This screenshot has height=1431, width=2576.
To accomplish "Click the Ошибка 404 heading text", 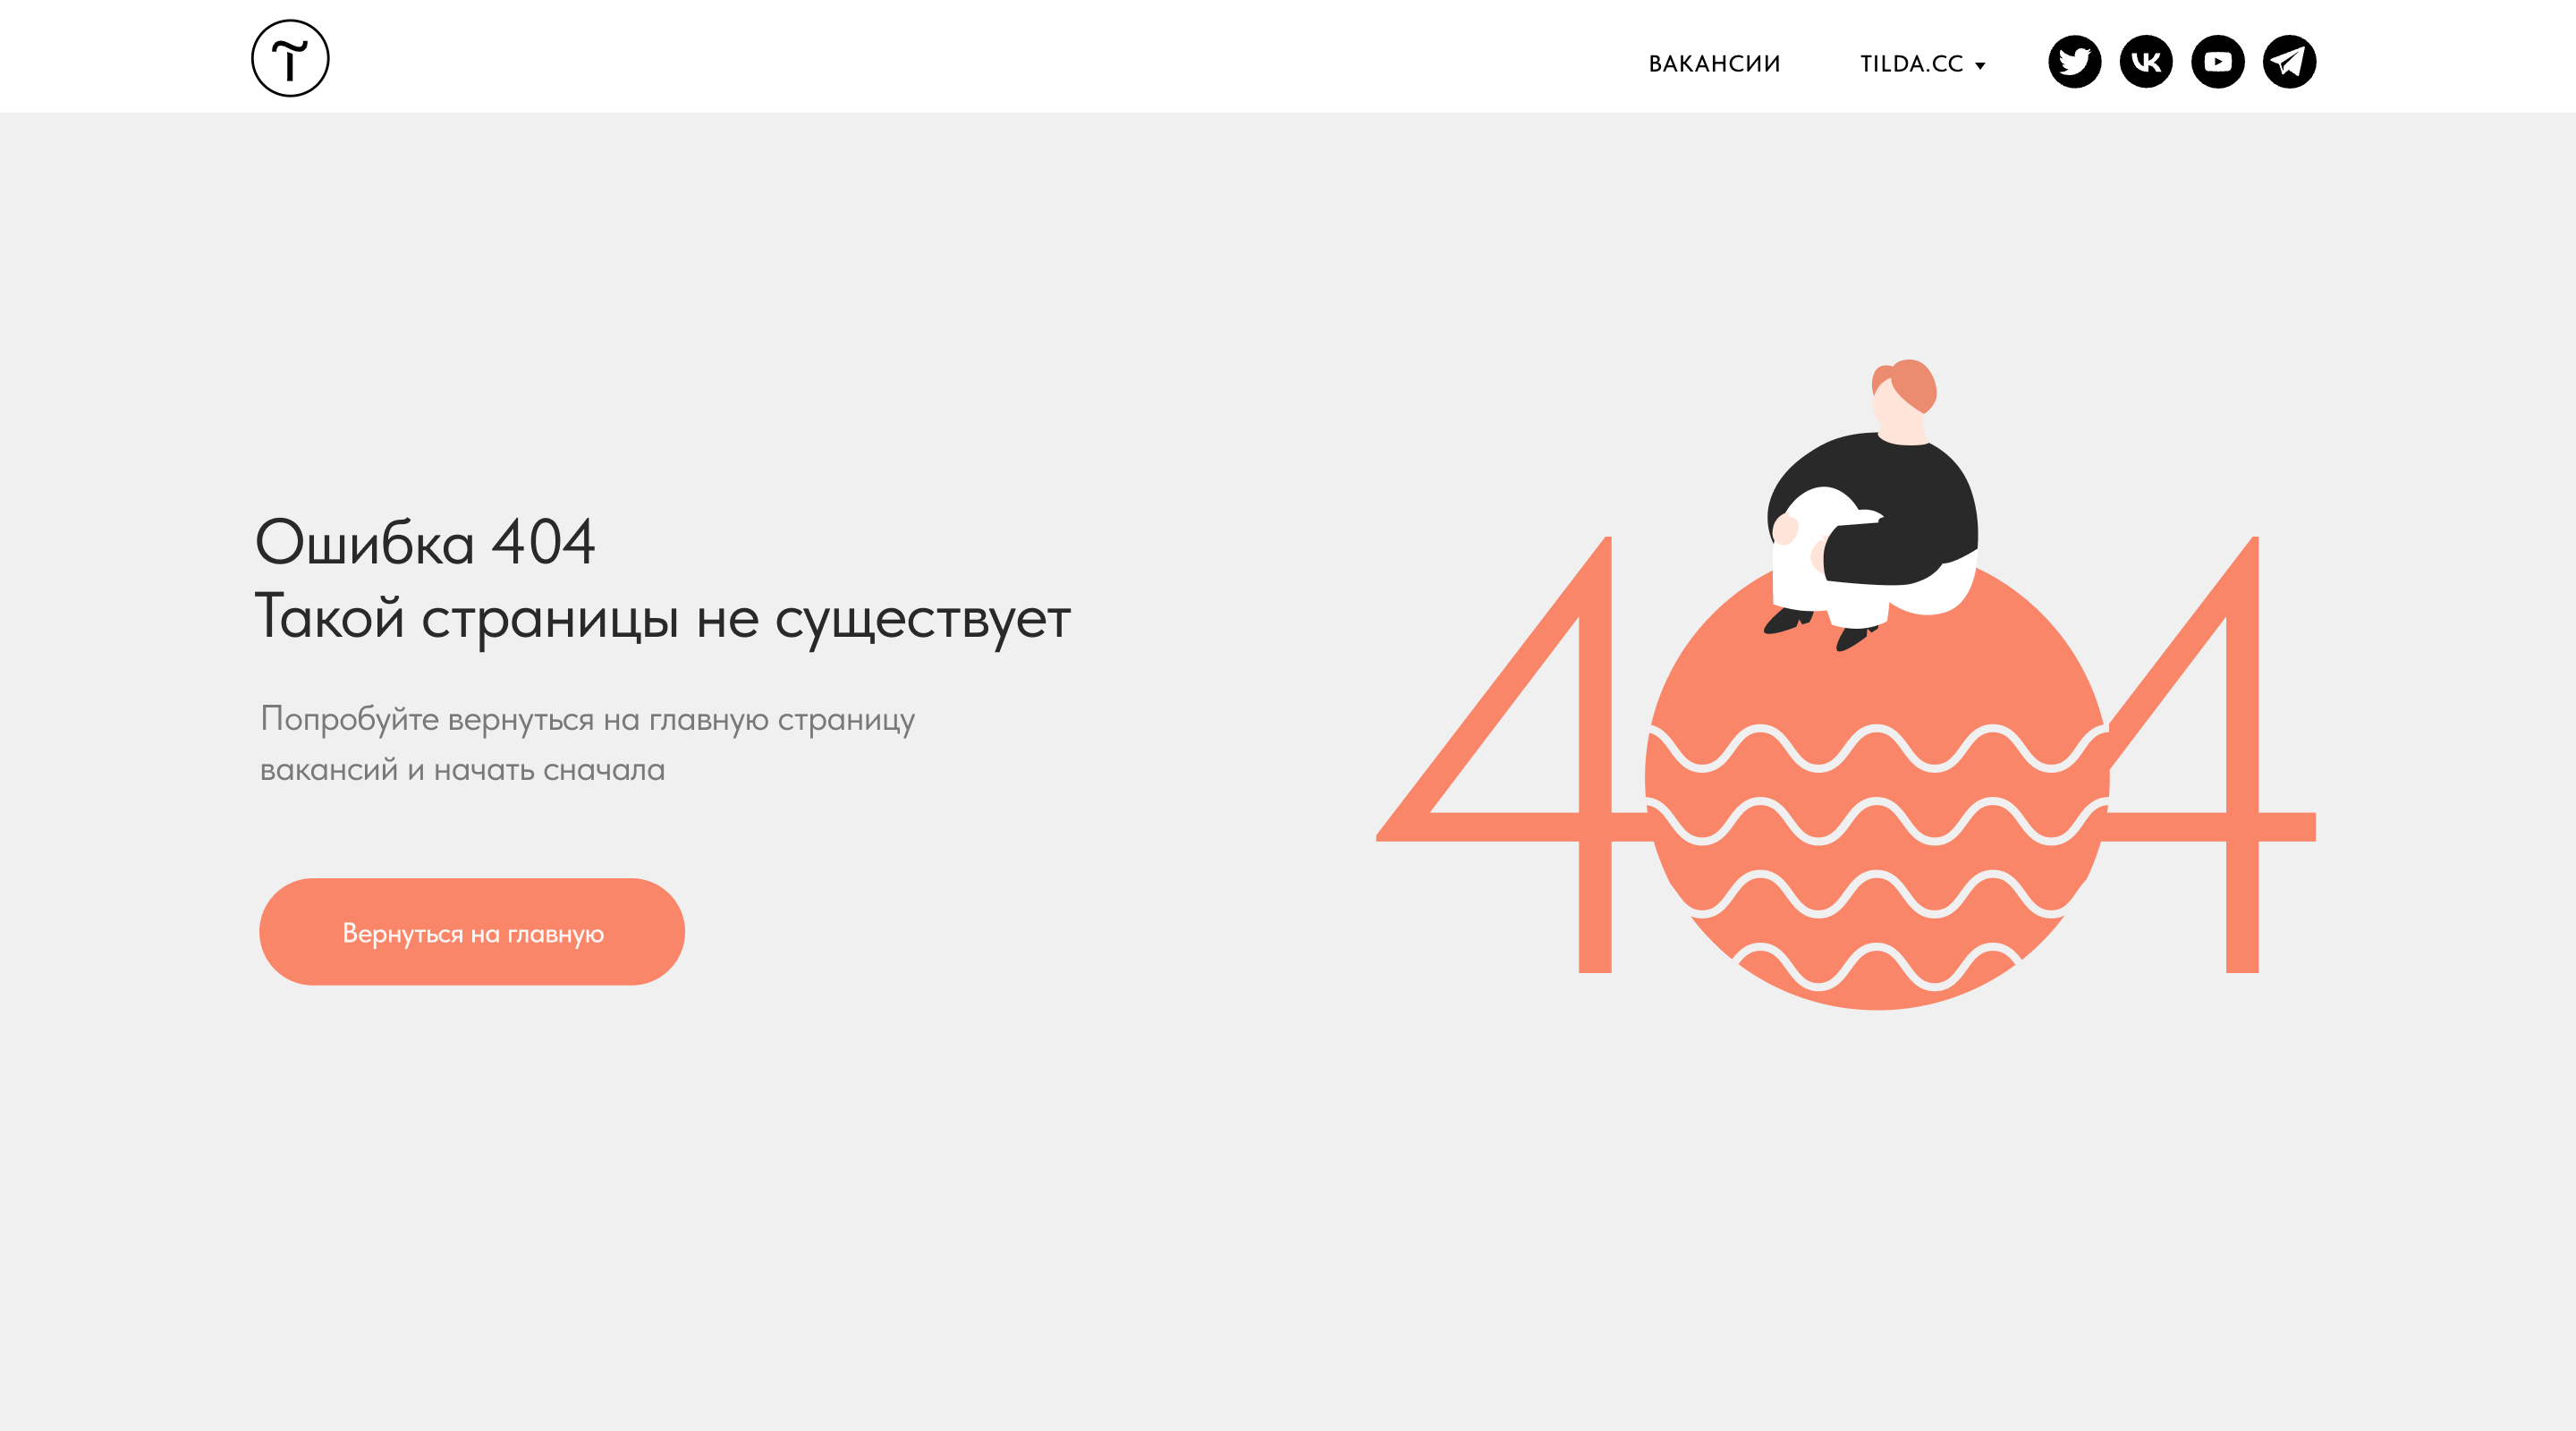I will click(x=425, y=543).
